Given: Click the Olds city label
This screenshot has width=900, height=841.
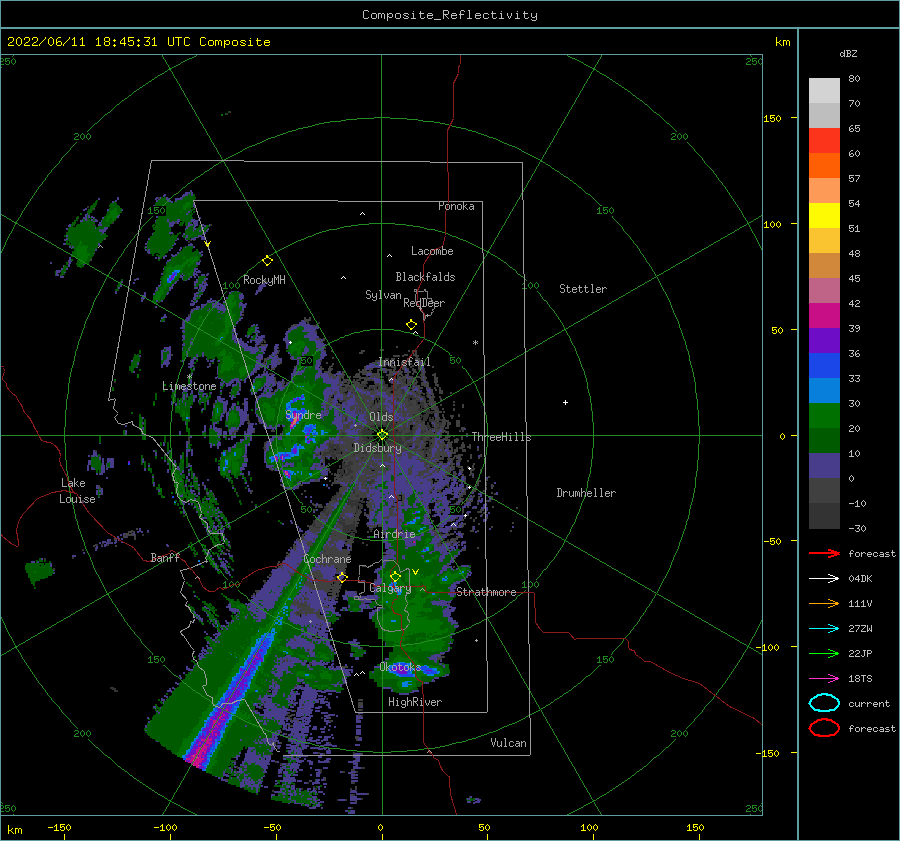Looking at the screenshot, I should [381, 417].
